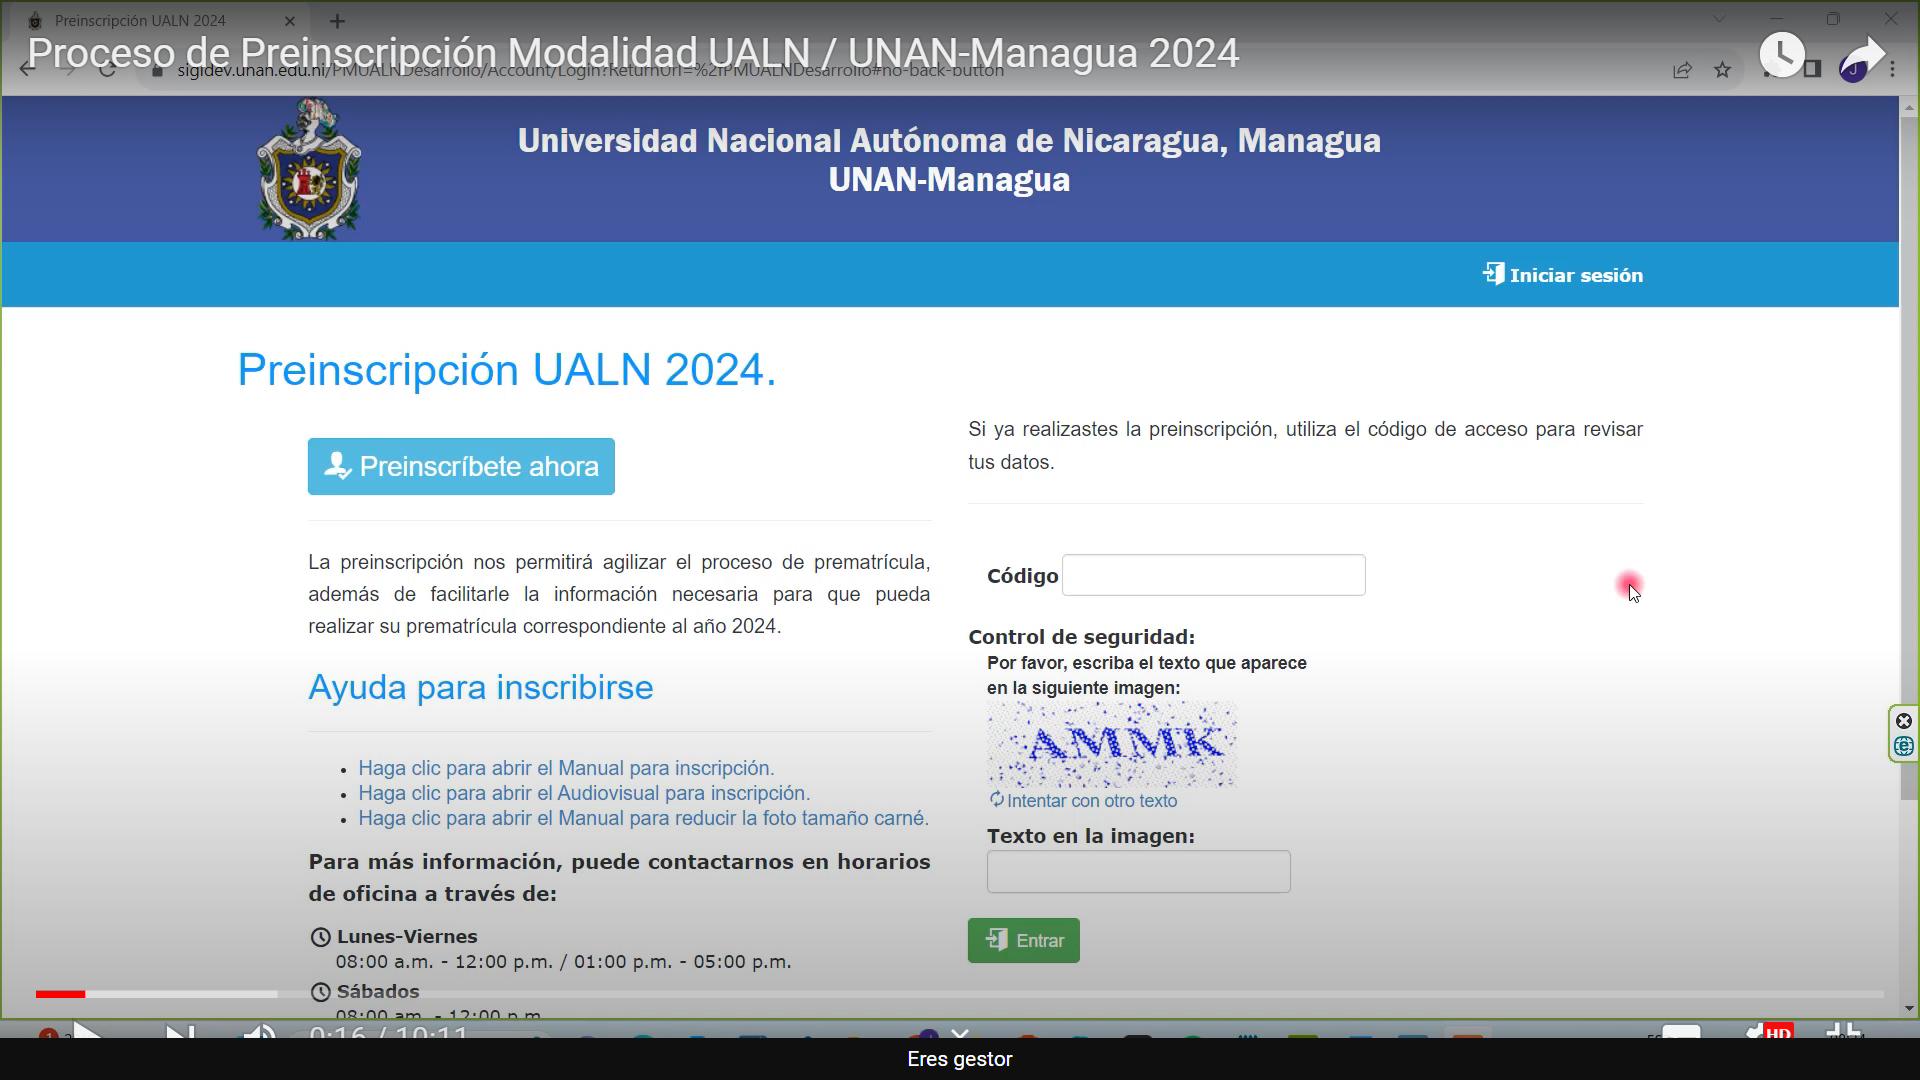Mute the video volume speaker
Image resolution: width=1920 pixels, height=1080 pixels.
point(259,1033)
